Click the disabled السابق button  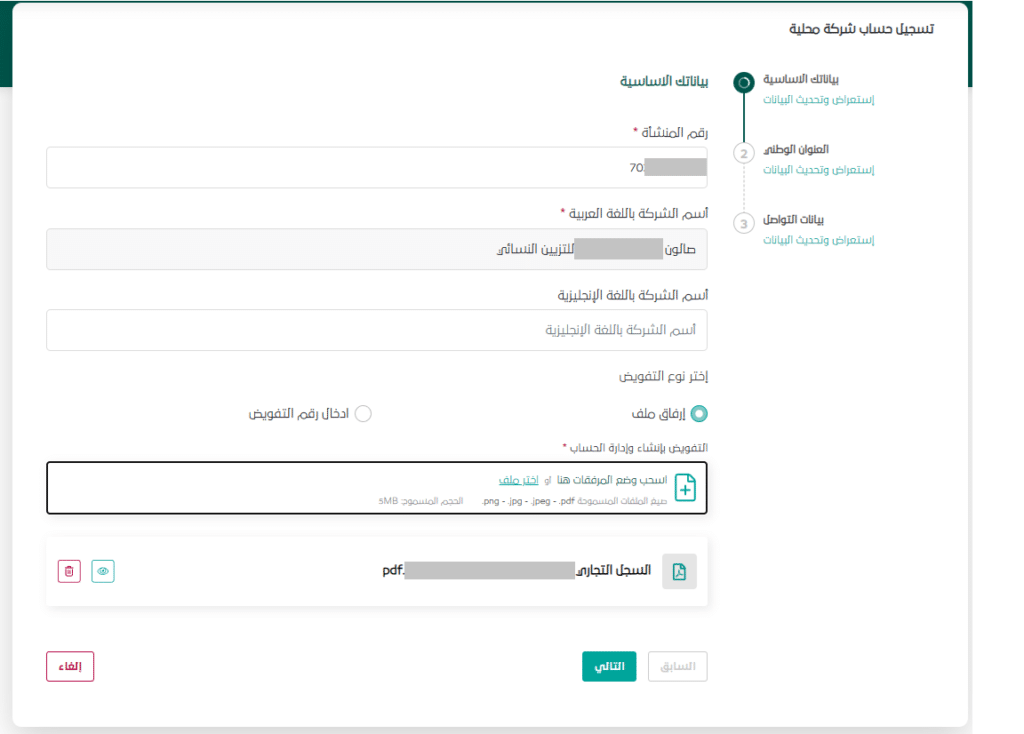[x=677, y=666]
